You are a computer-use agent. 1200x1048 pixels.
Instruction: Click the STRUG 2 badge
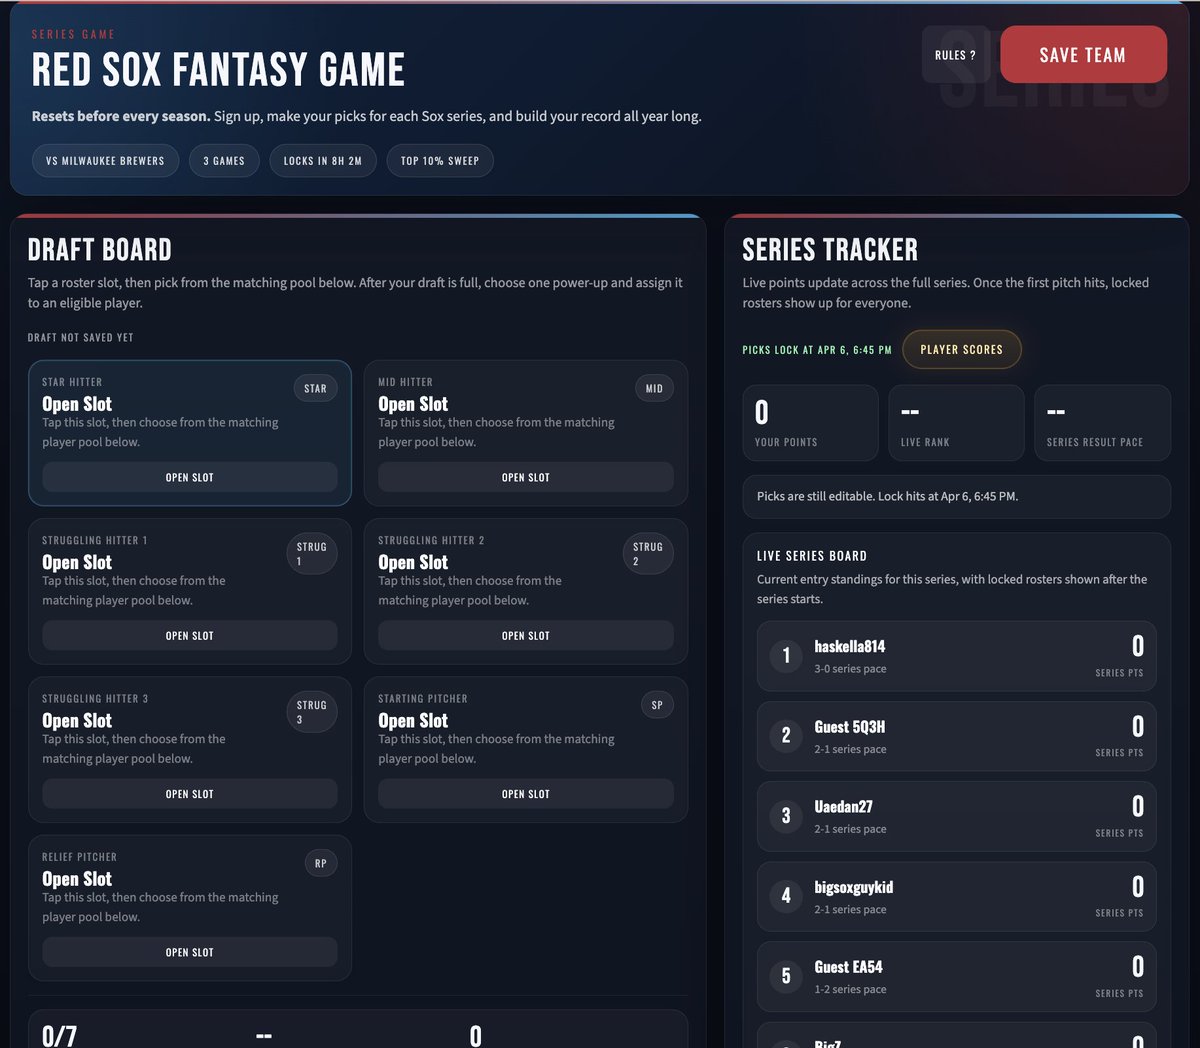[x=648, y=554]
